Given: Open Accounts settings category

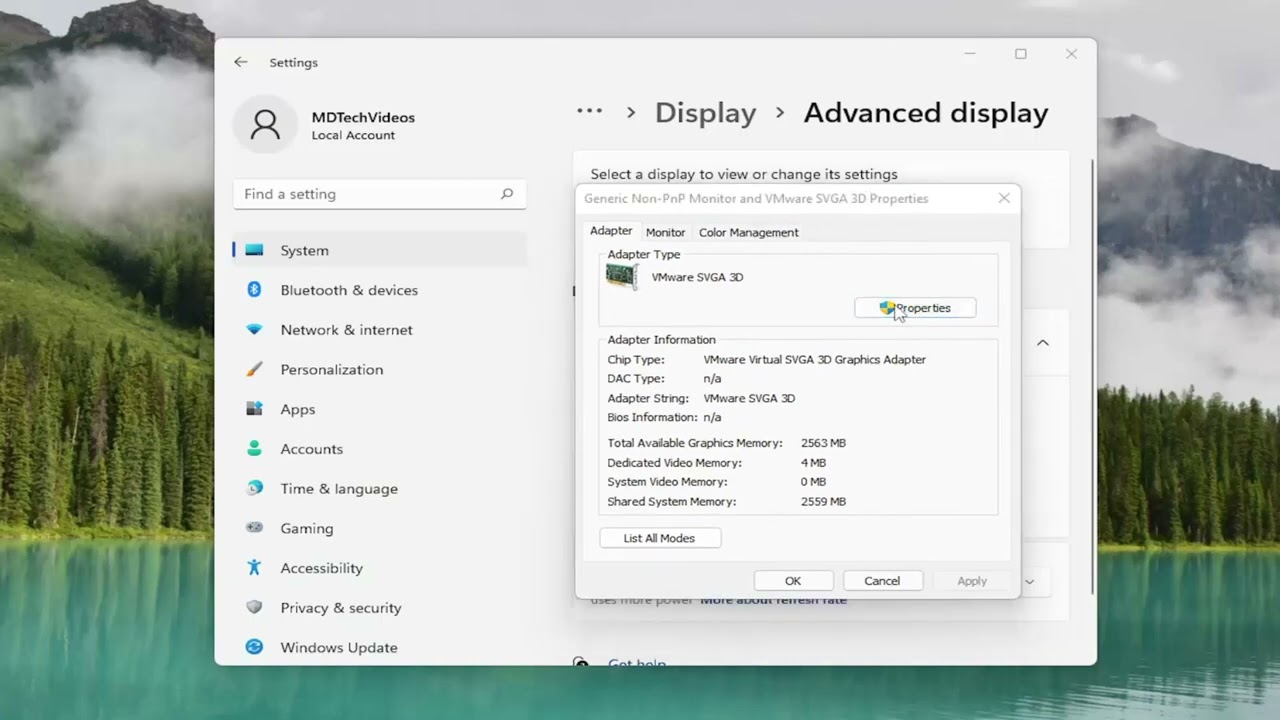Looking at the screenshot, I should pos(380,449).
